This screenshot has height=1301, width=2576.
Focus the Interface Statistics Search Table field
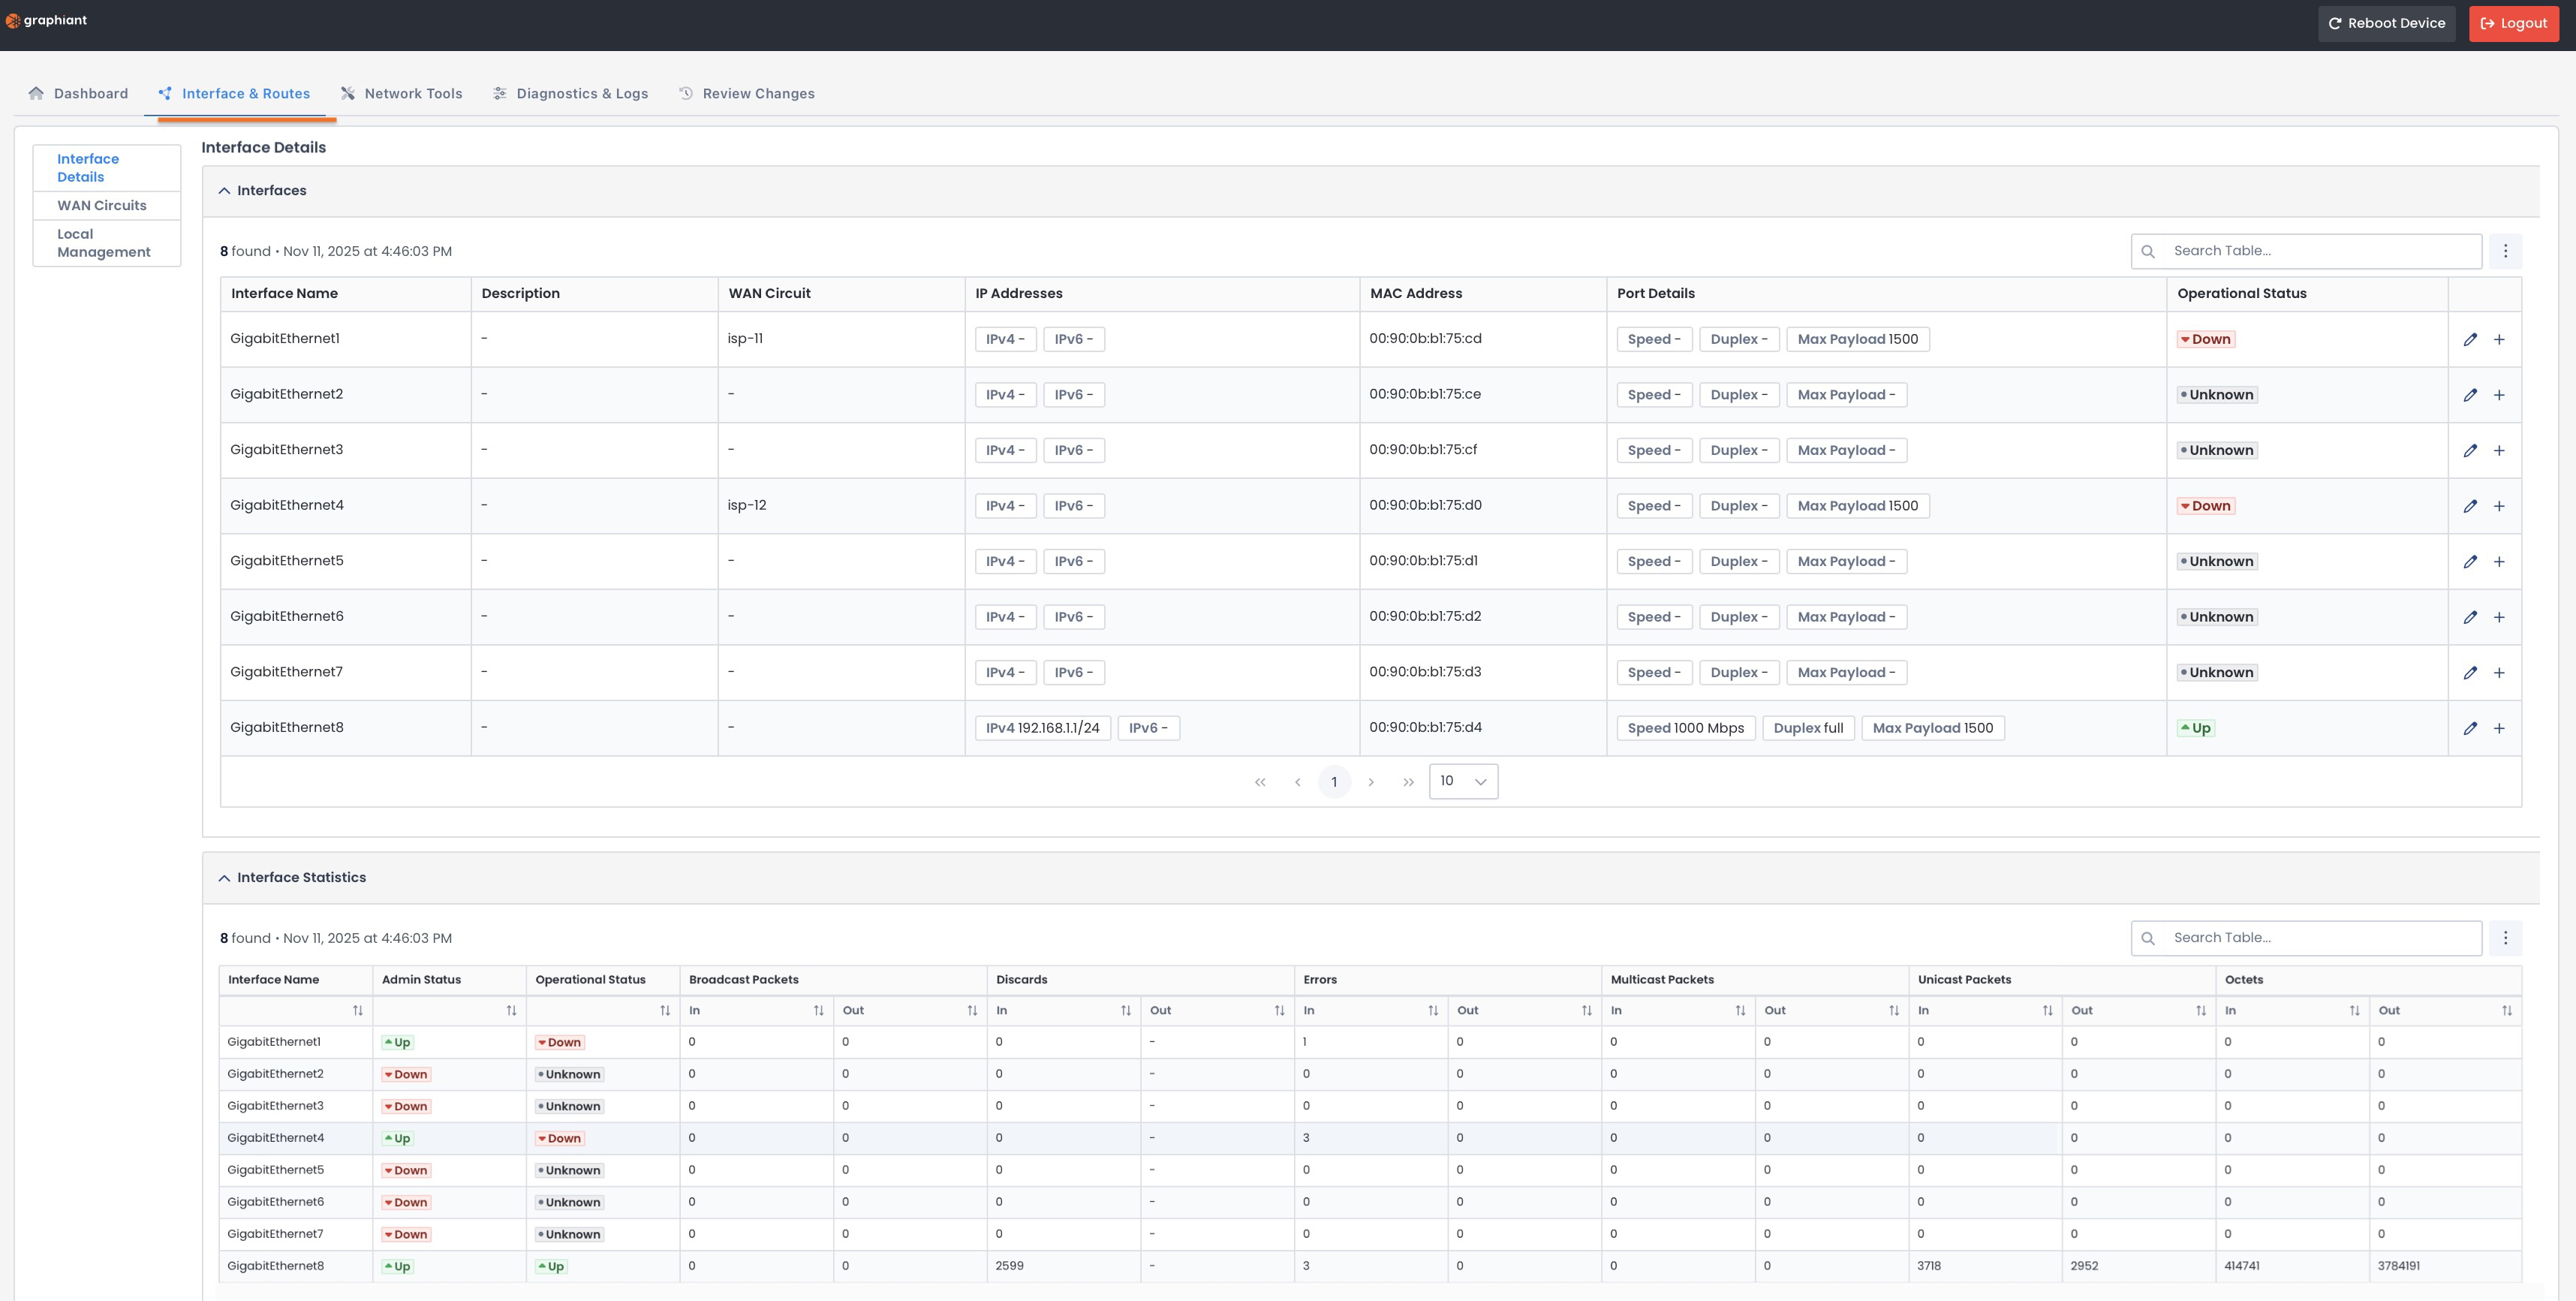pos(2306,938)
